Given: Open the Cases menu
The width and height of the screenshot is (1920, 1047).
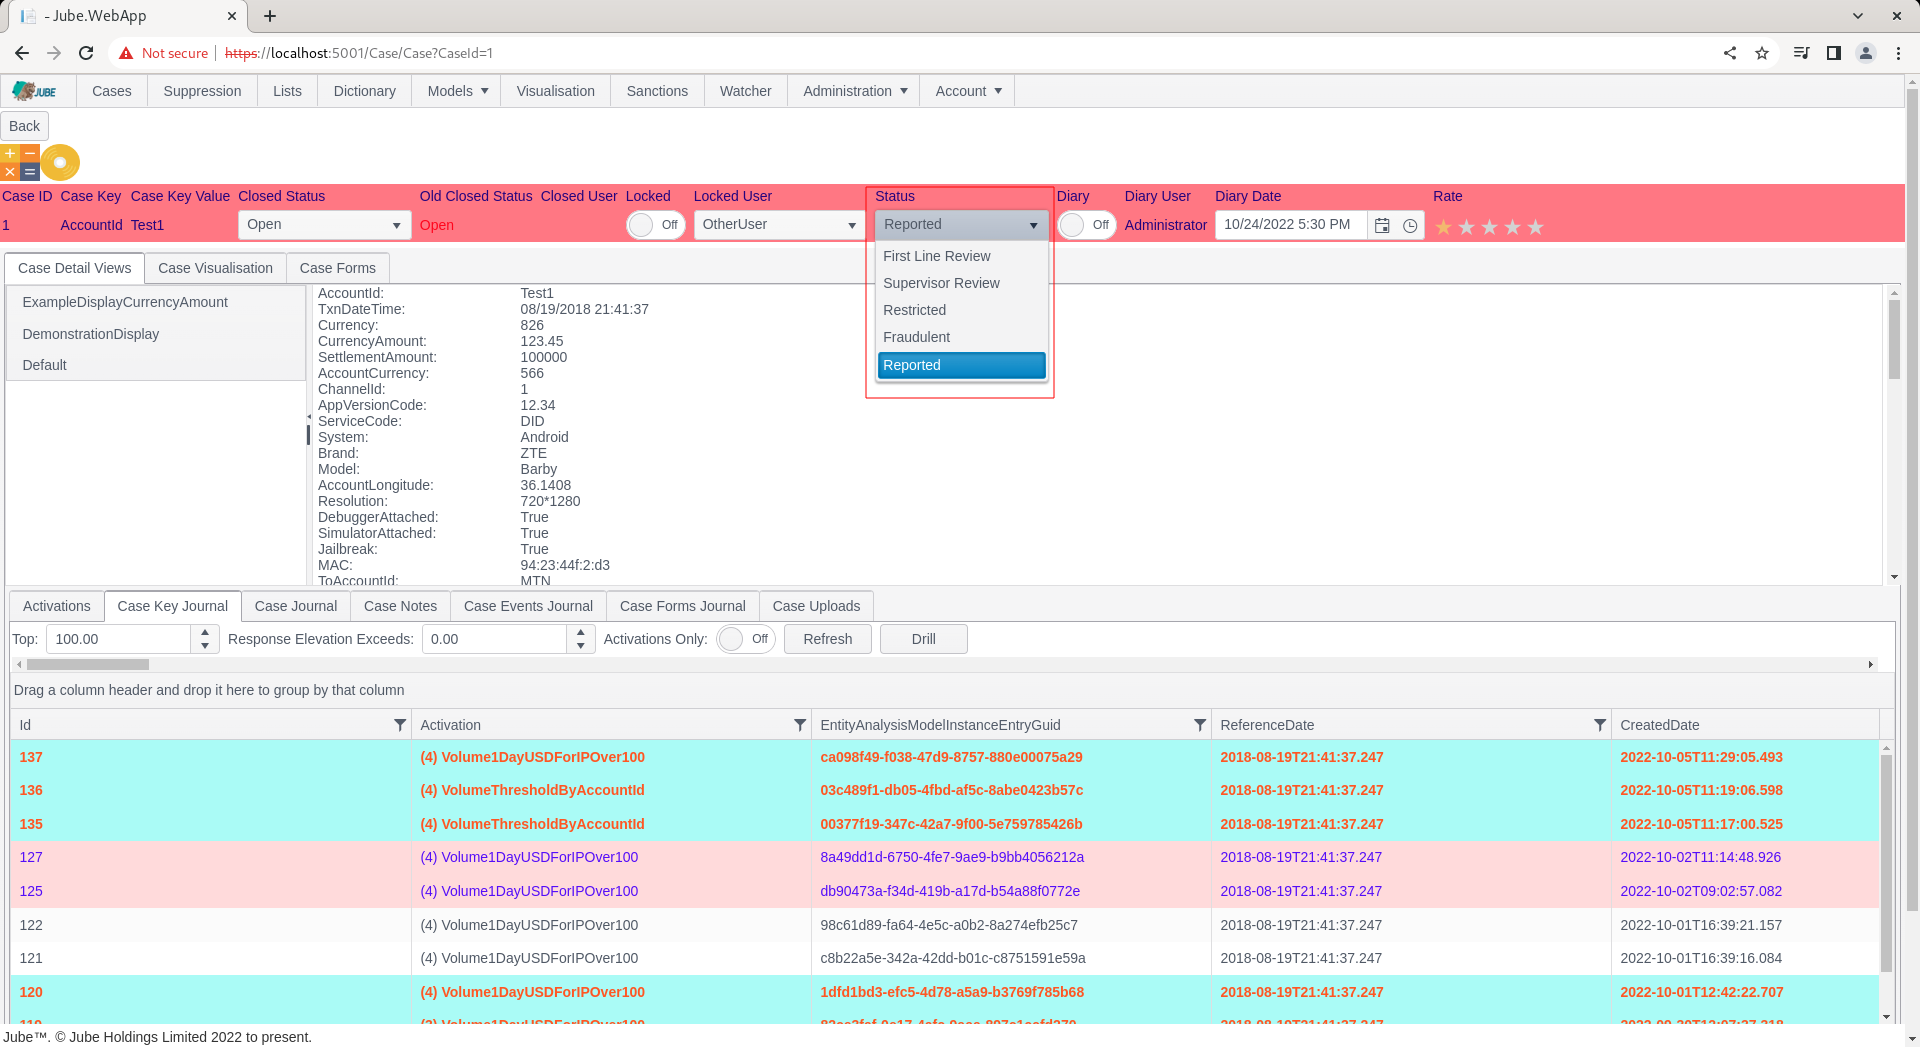Looking at the screenshot, I should 112,91.
